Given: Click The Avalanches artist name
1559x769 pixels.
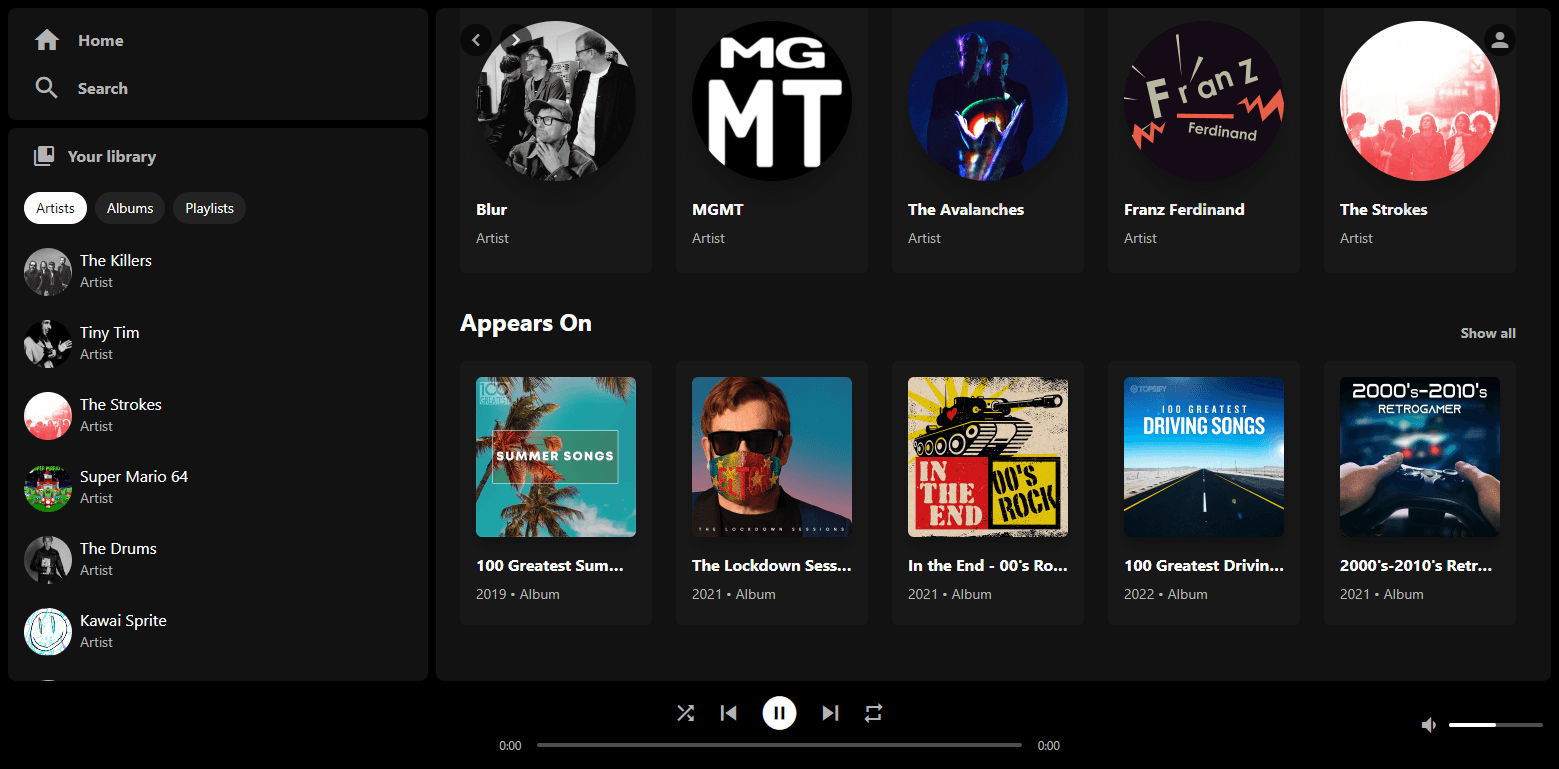Looking at the screenshot, I should pos(966,209).
